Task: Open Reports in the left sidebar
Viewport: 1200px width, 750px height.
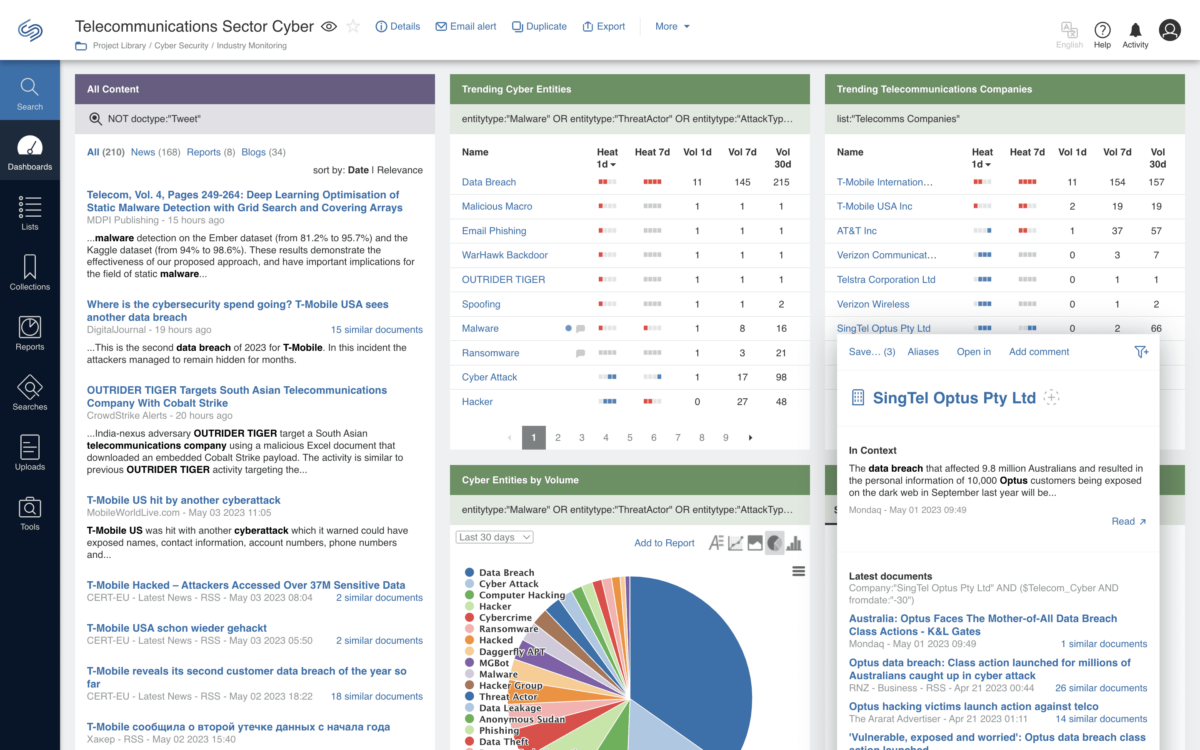Action: pyautogui.click(x=30, y=333)
